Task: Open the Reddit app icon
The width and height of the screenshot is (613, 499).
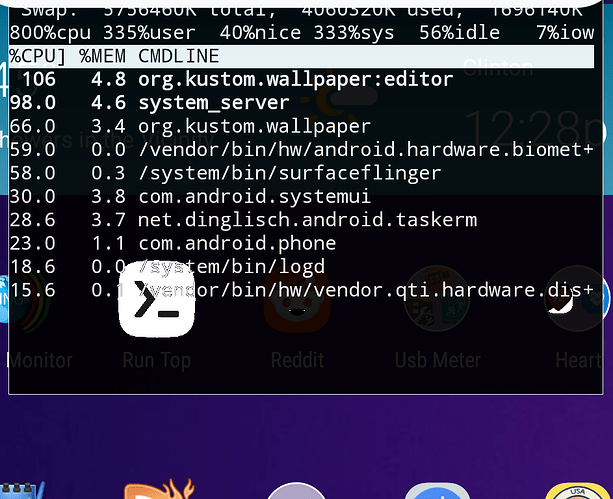Action: pos(297,300)
